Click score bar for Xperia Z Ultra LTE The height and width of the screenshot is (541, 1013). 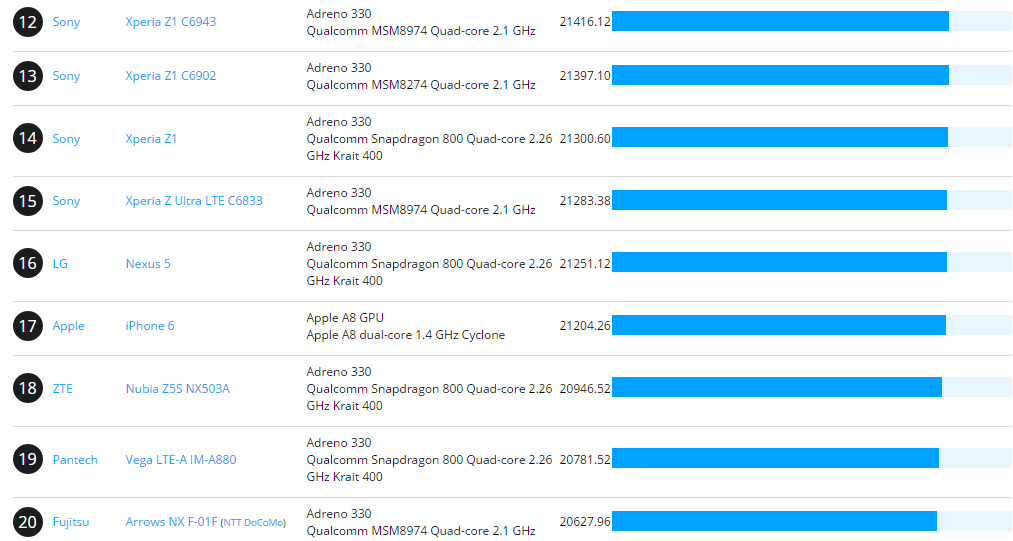[x=779, y=200]
